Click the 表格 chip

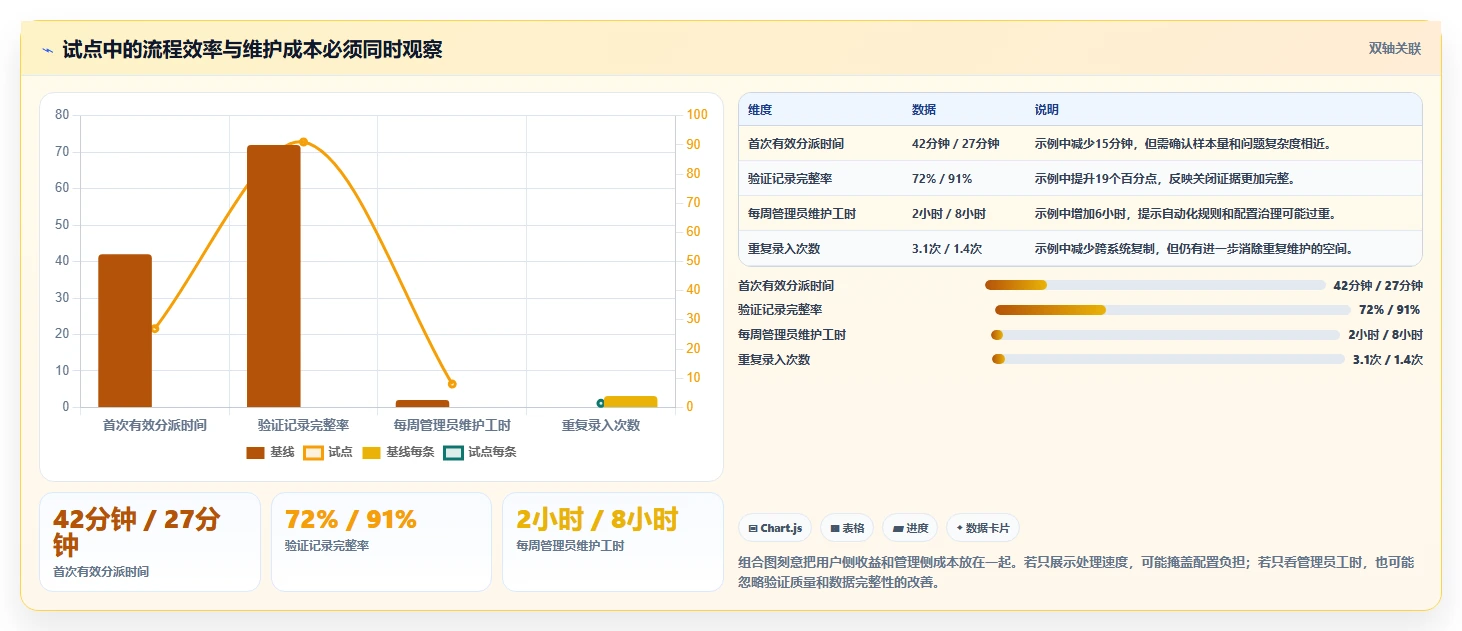[846, 528]
